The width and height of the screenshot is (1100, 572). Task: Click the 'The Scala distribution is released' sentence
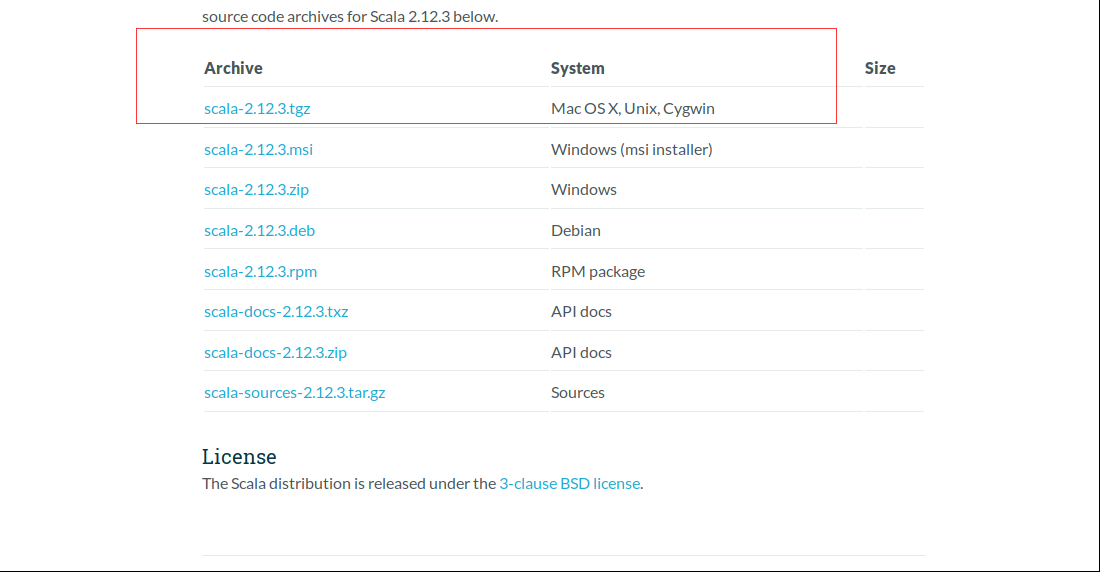pos(422,484)
